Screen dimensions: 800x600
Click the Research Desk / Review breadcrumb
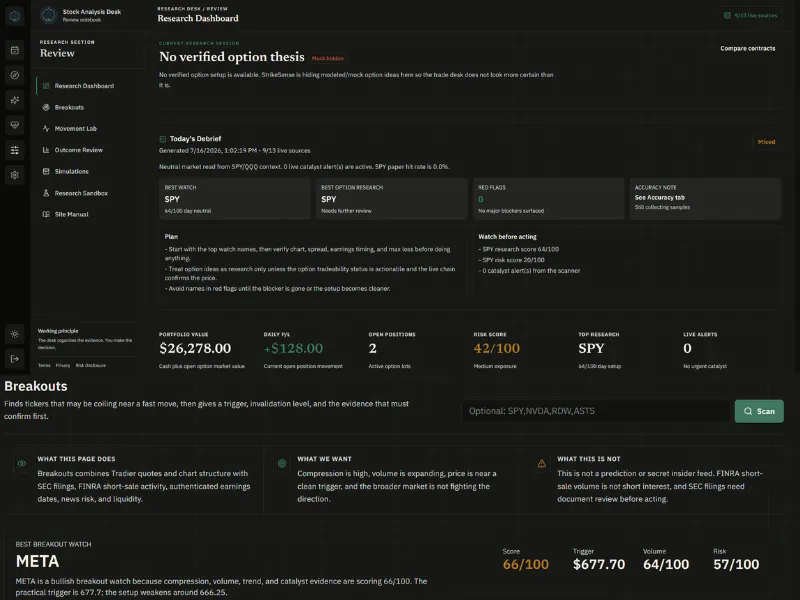[192, 9]
